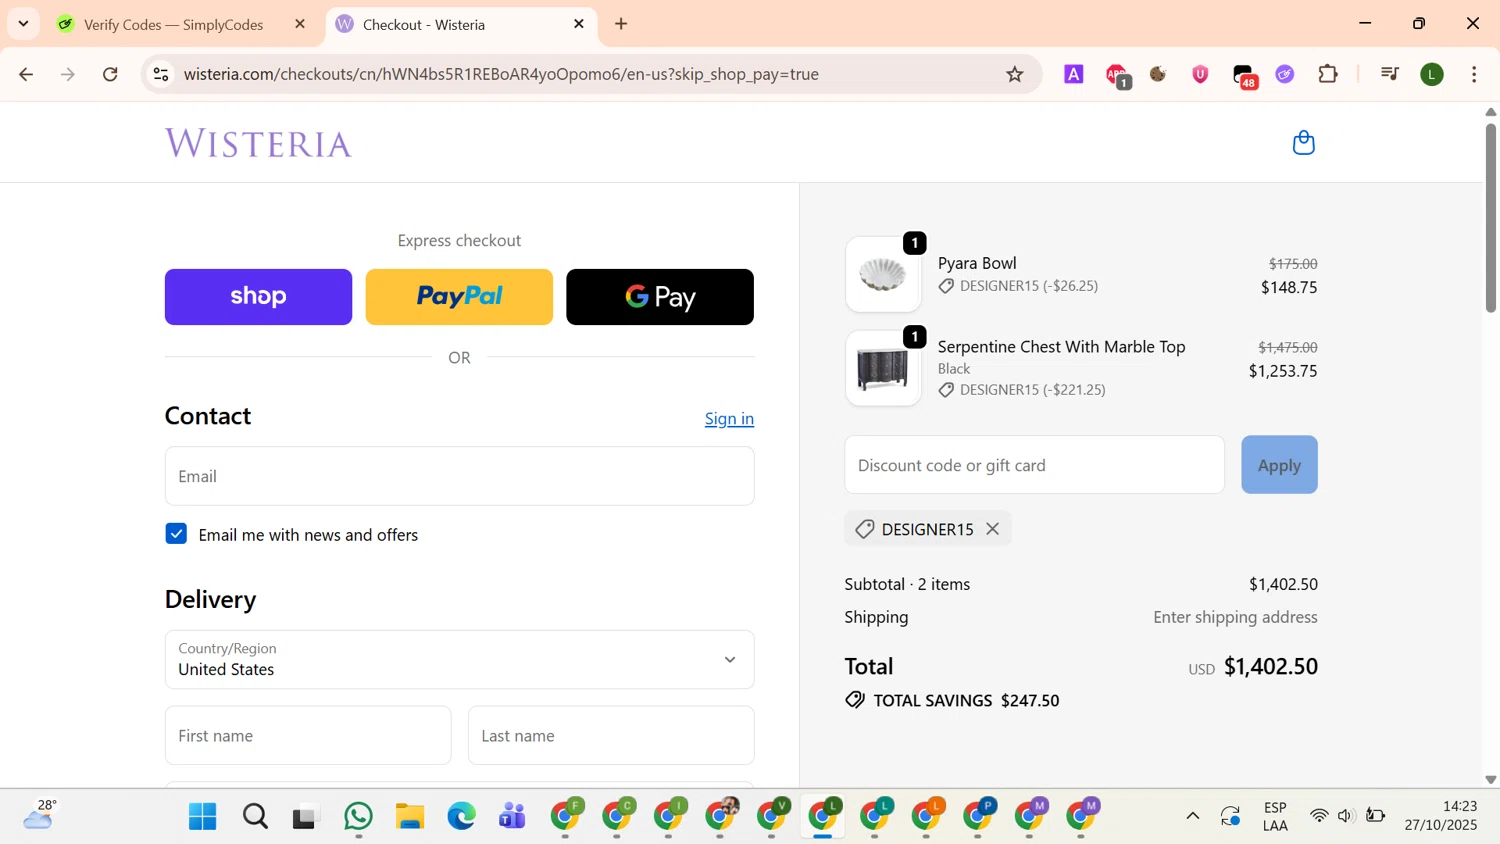The height and width of the screenshot is (844, 1500).
Task: Open the tab search dropdown
Action: [x=23, y=23]
